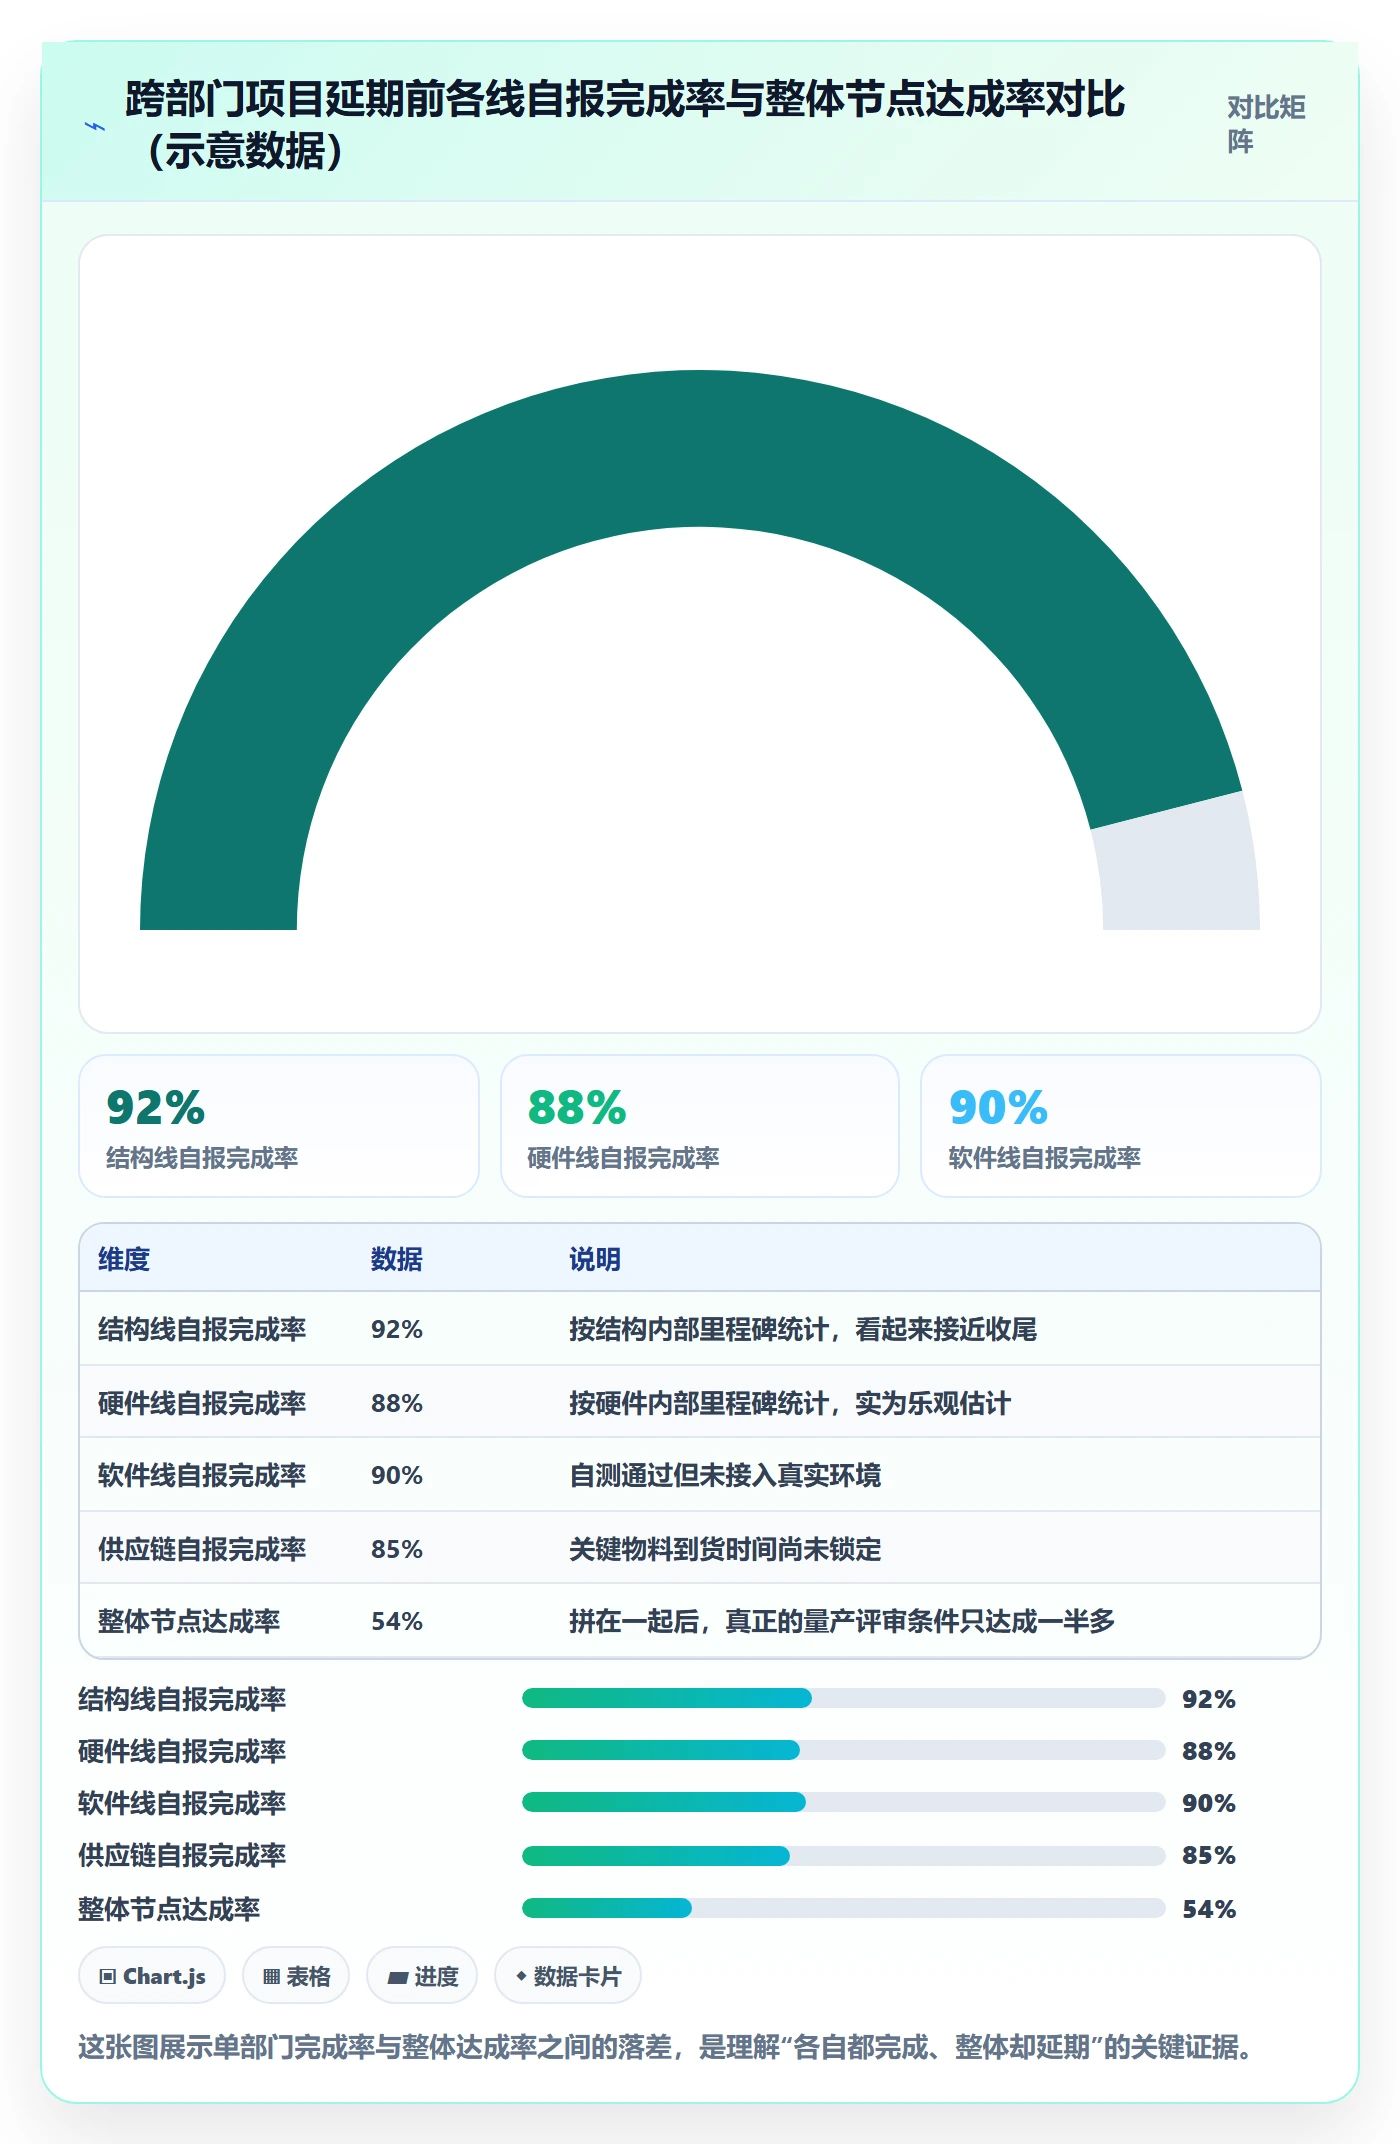Click the 对比矩阵 label in the header
Image resolution: width=1400 pixels, height=2144 pixels.
pyautogui.click(x=1266, y=125)
